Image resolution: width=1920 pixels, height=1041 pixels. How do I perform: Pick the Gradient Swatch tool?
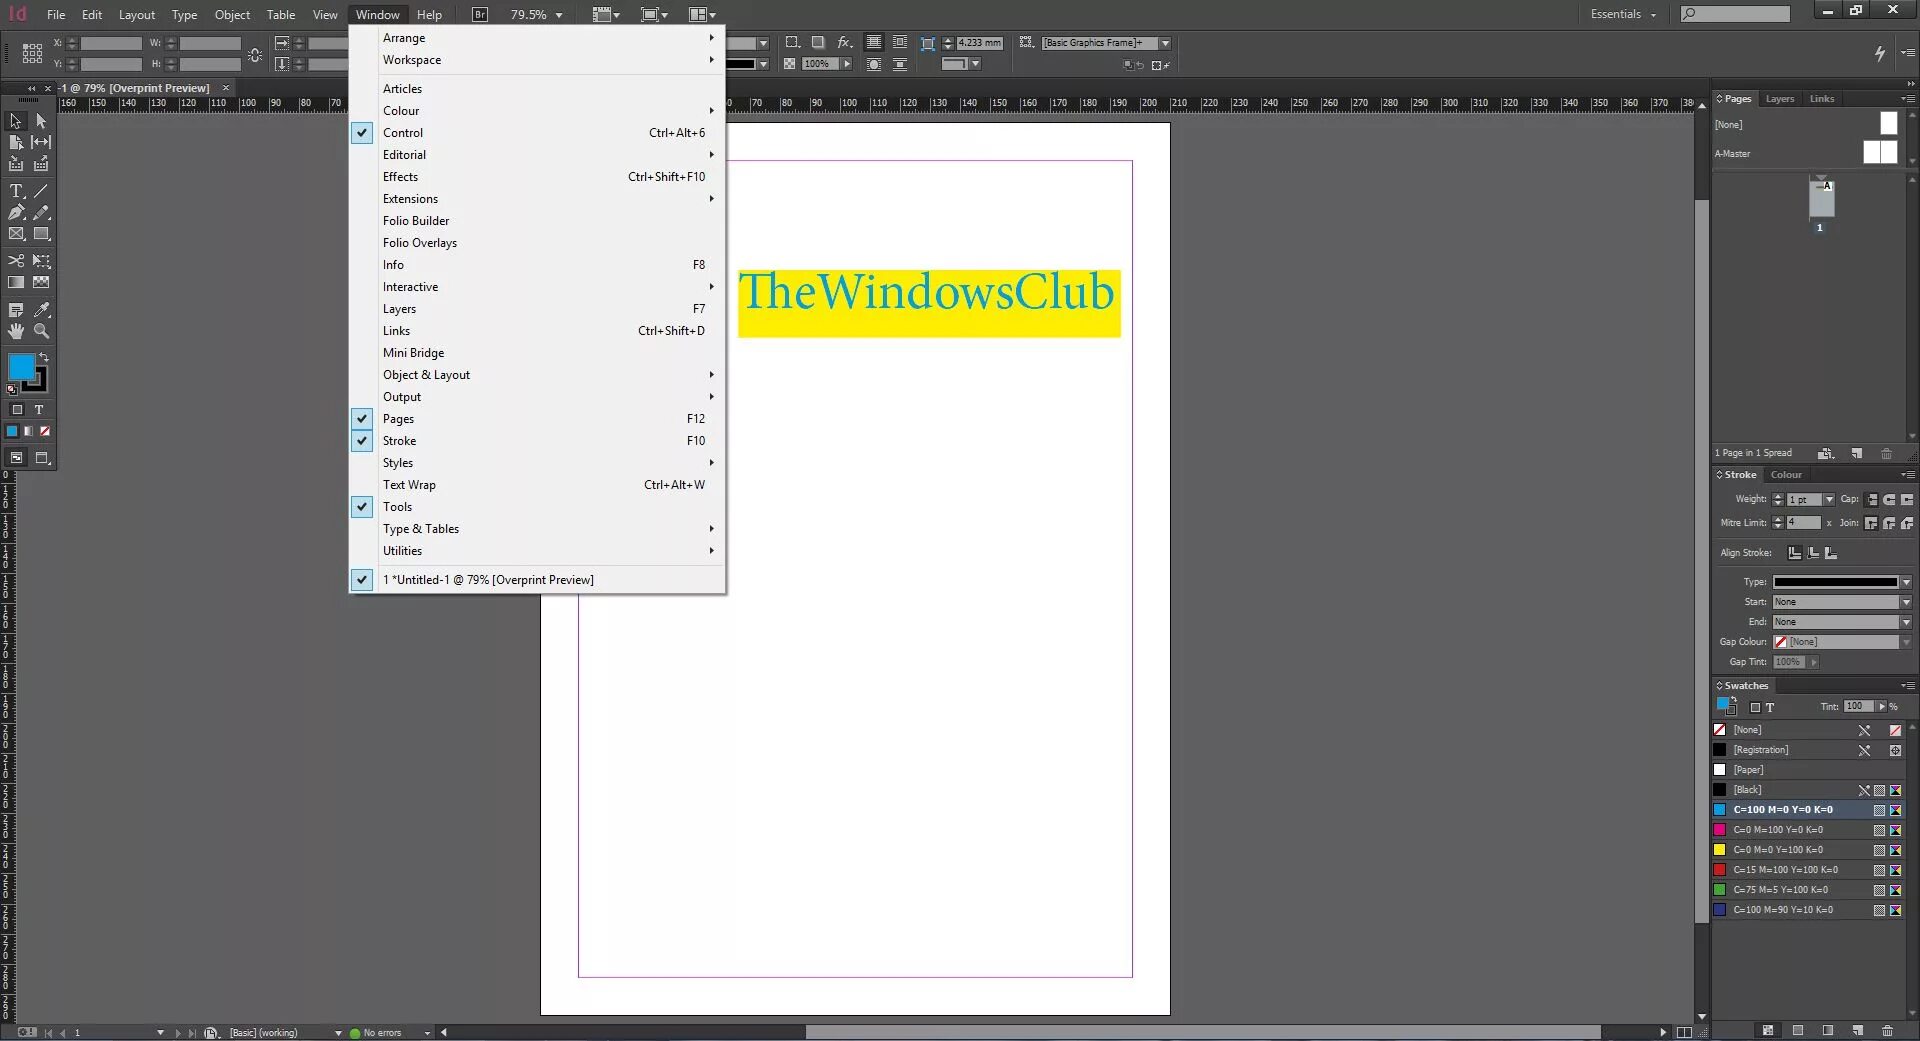pyautogui.click(x=16, y=283)
